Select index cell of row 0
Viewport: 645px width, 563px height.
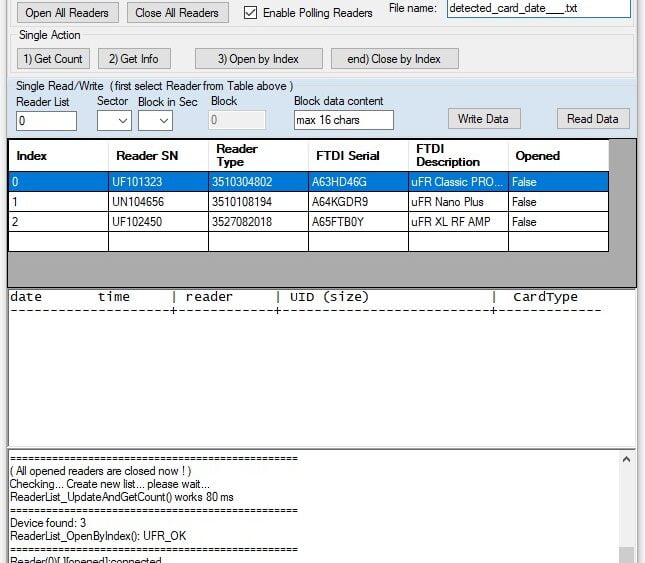[x=58, y=182]
